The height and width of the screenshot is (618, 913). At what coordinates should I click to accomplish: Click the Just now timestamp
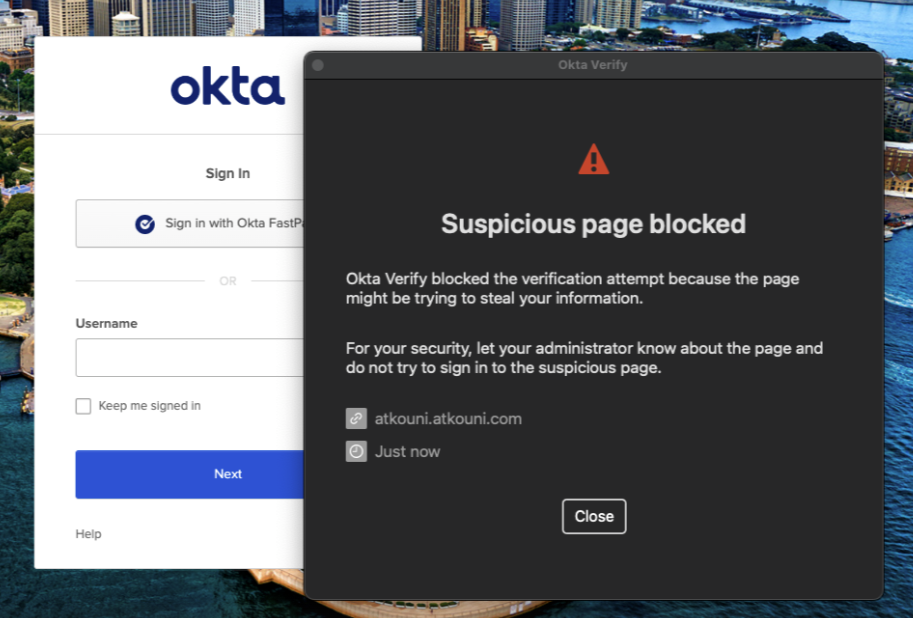tap(405, 451)
